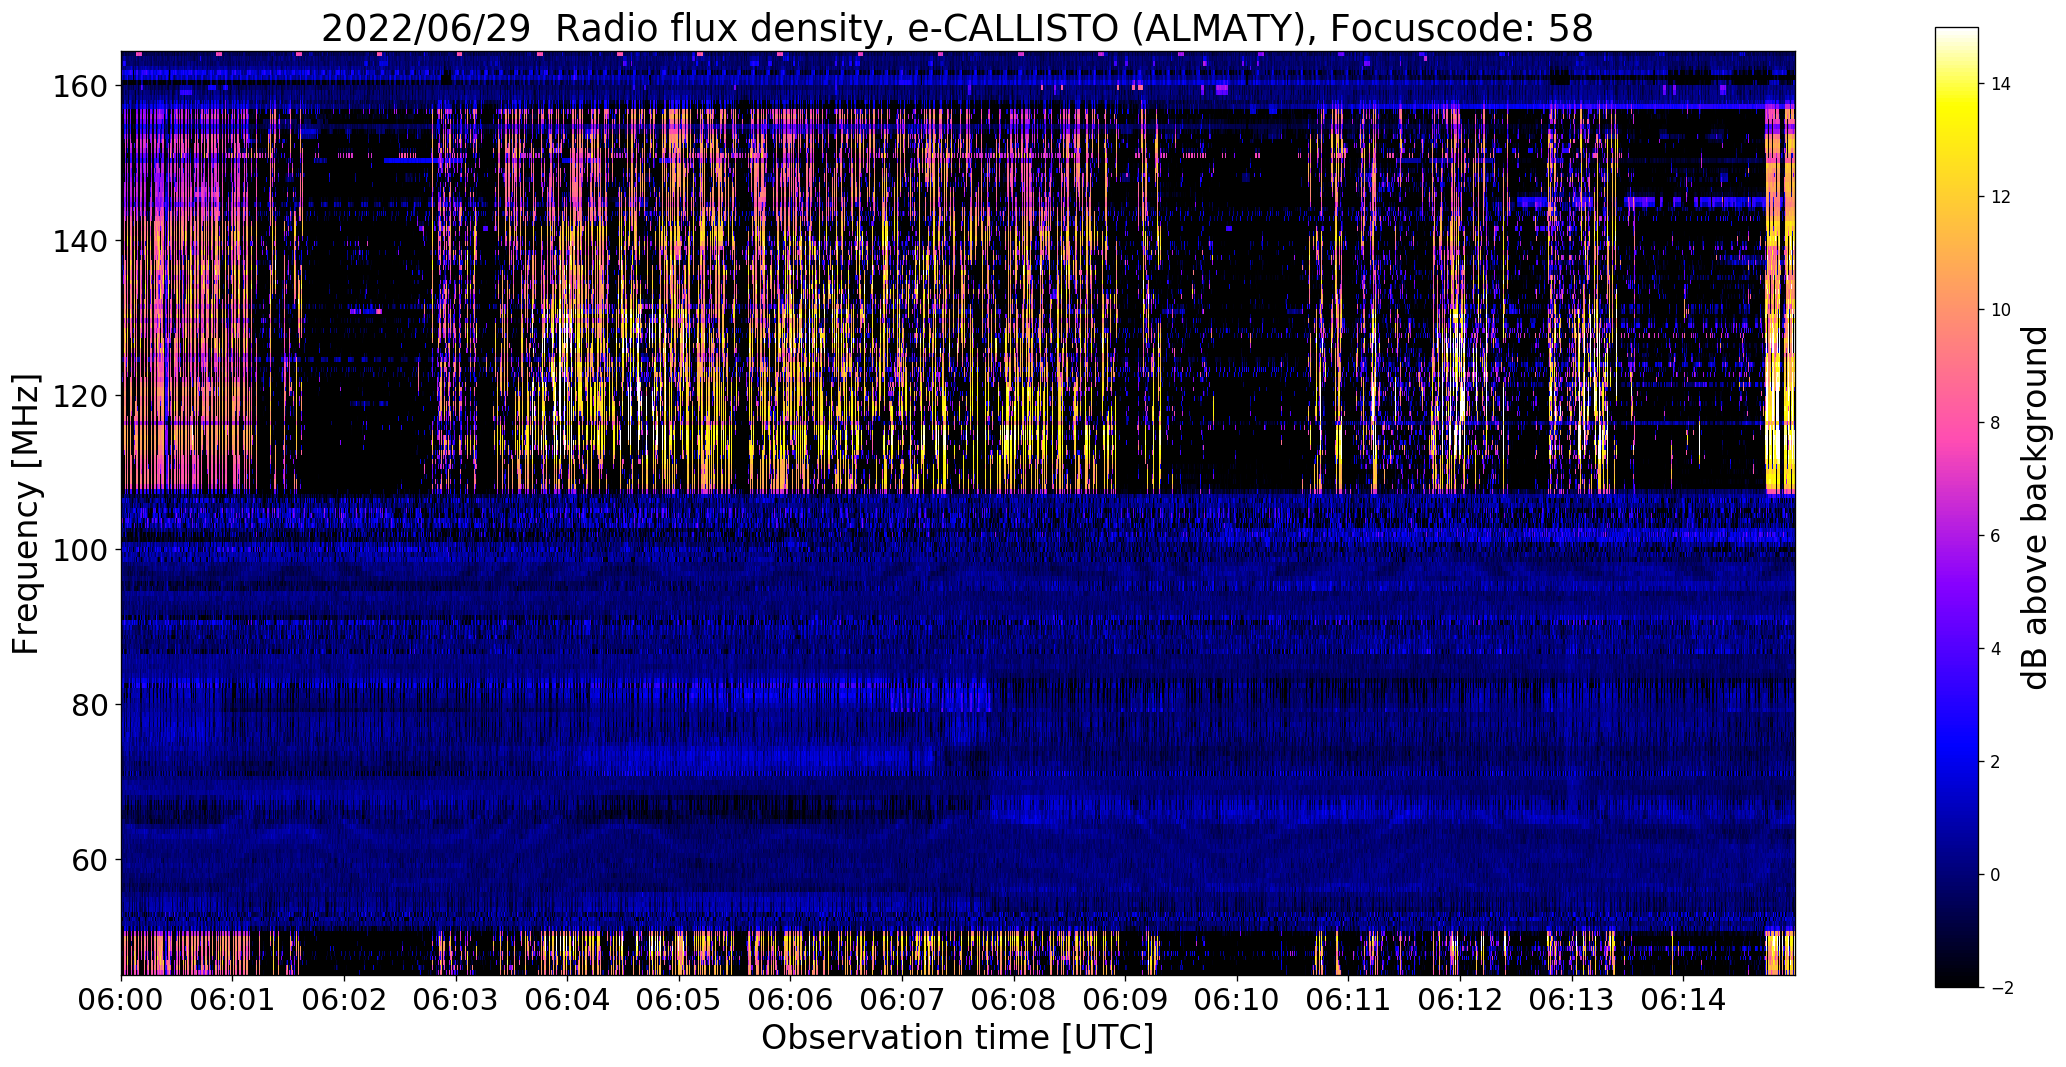Click the yellow region of the colorbar

pos(1957,115)
